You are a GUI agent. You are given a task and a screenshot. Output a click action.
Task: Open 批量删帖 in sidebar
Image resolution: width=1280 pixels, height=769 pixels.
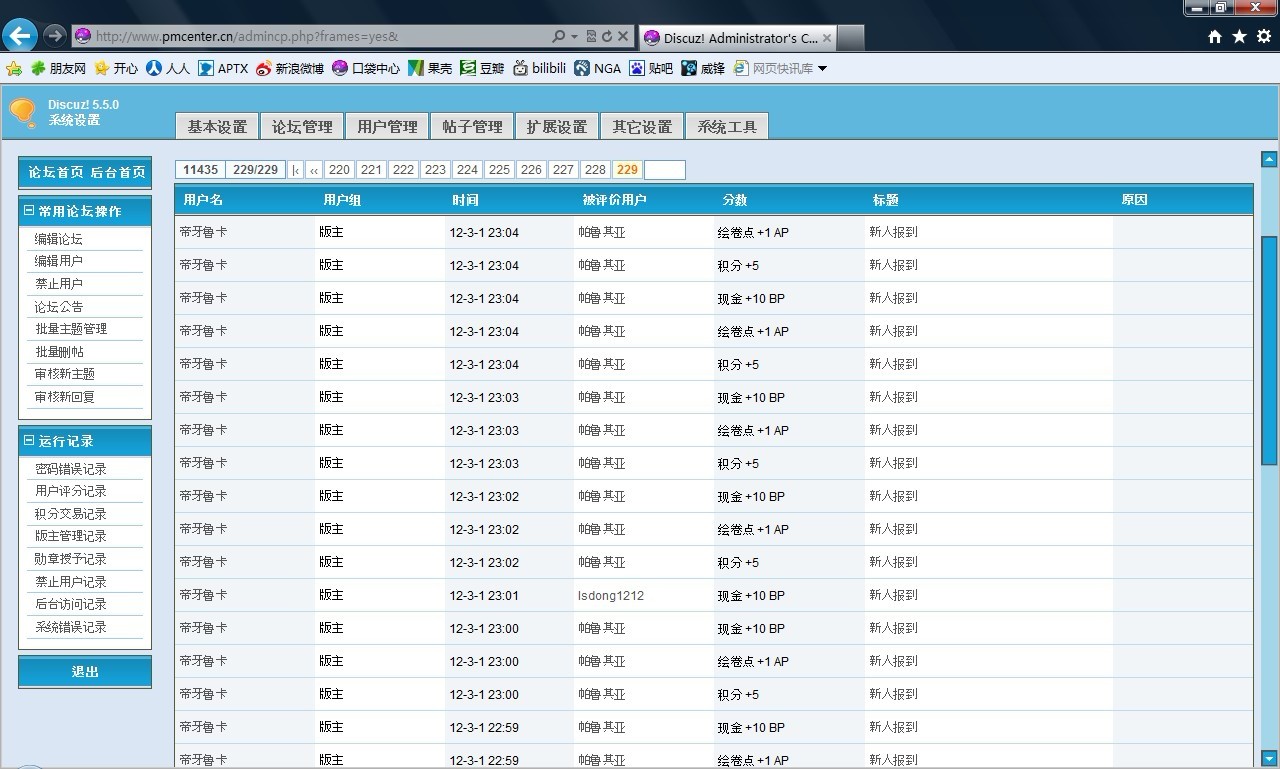59,352
